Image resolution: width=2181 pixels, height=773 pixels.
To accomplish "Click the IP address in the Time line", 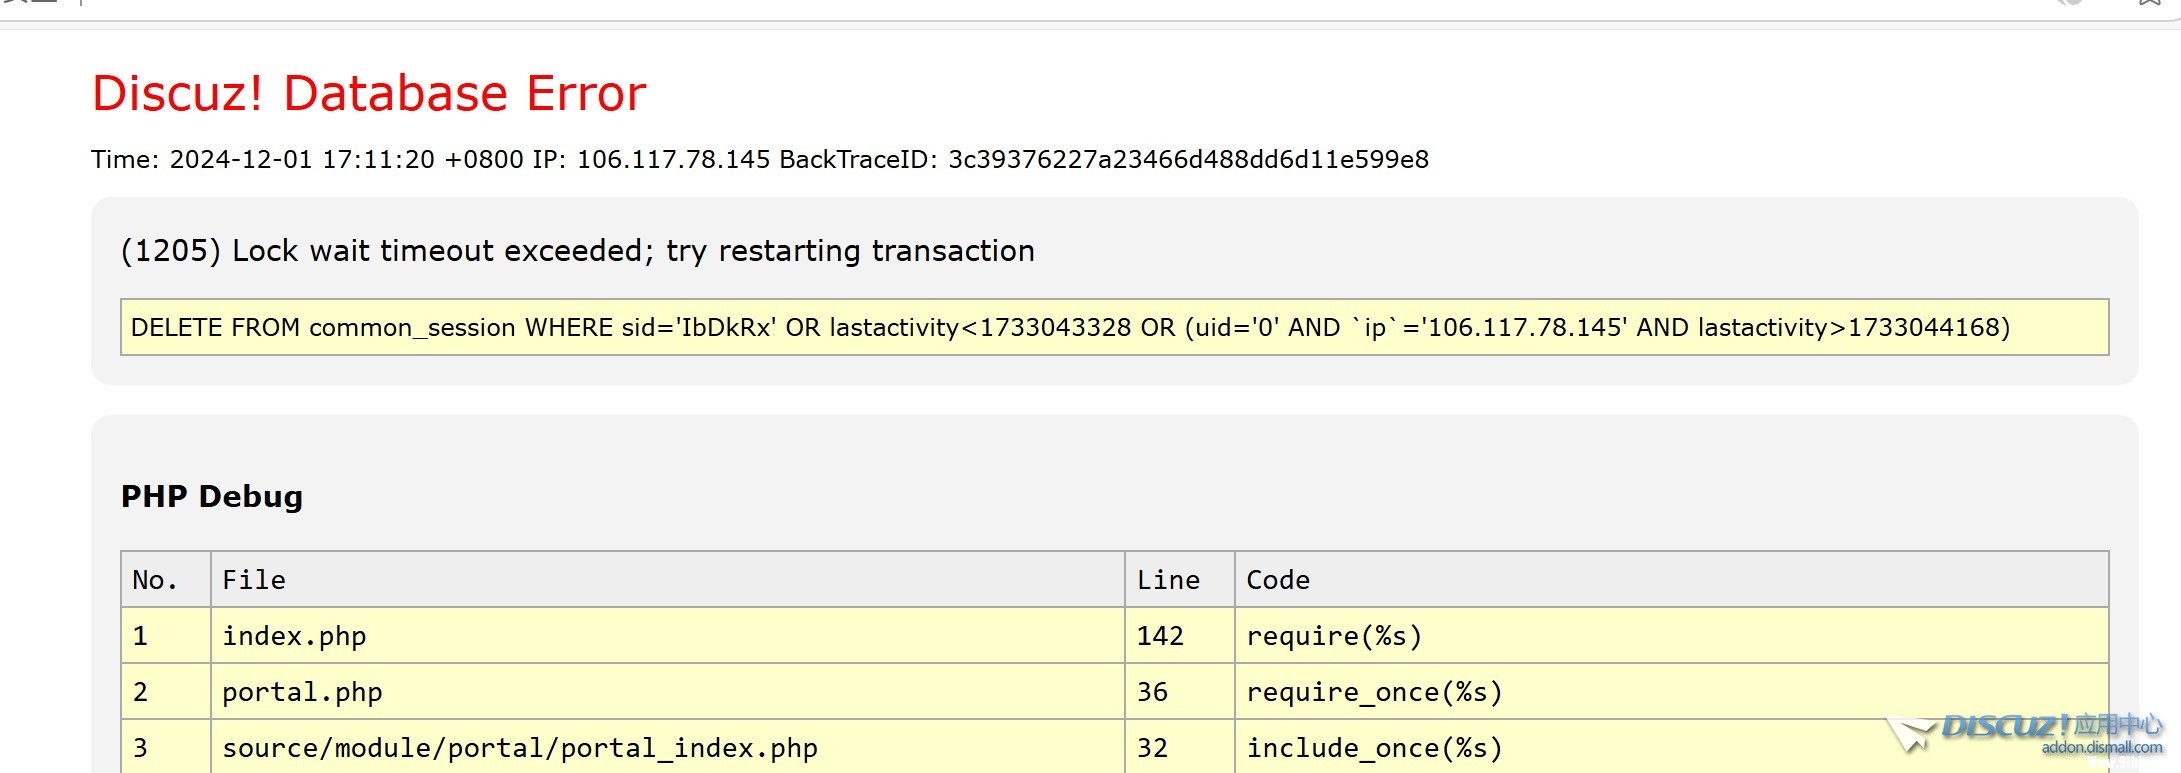I will [673, 160].
